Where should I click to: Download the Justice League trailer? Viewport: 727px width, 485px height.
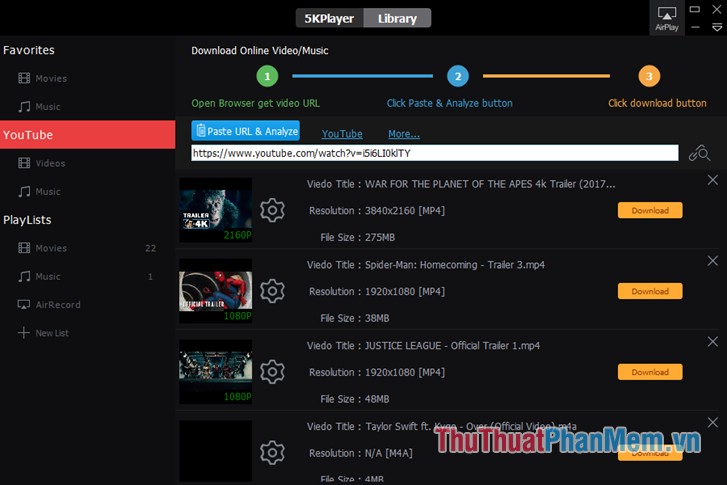pyautogui.click(x=650, y=372)
